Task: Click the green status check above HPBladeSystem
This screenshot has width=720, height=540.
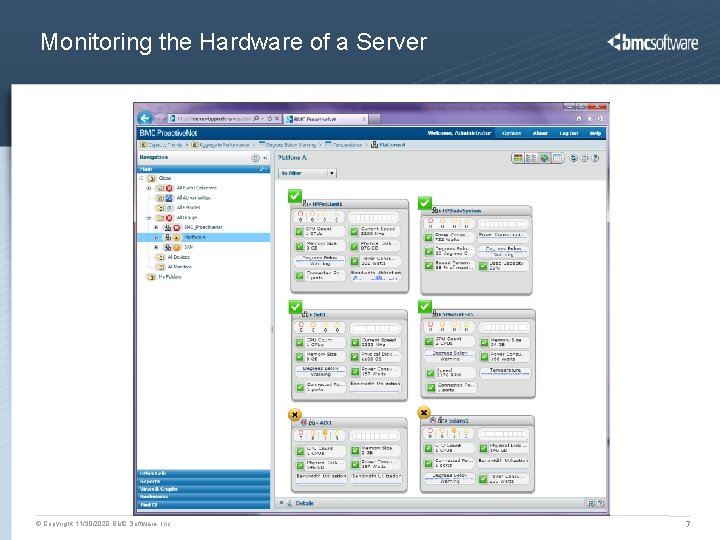Action: click(425, 202)
